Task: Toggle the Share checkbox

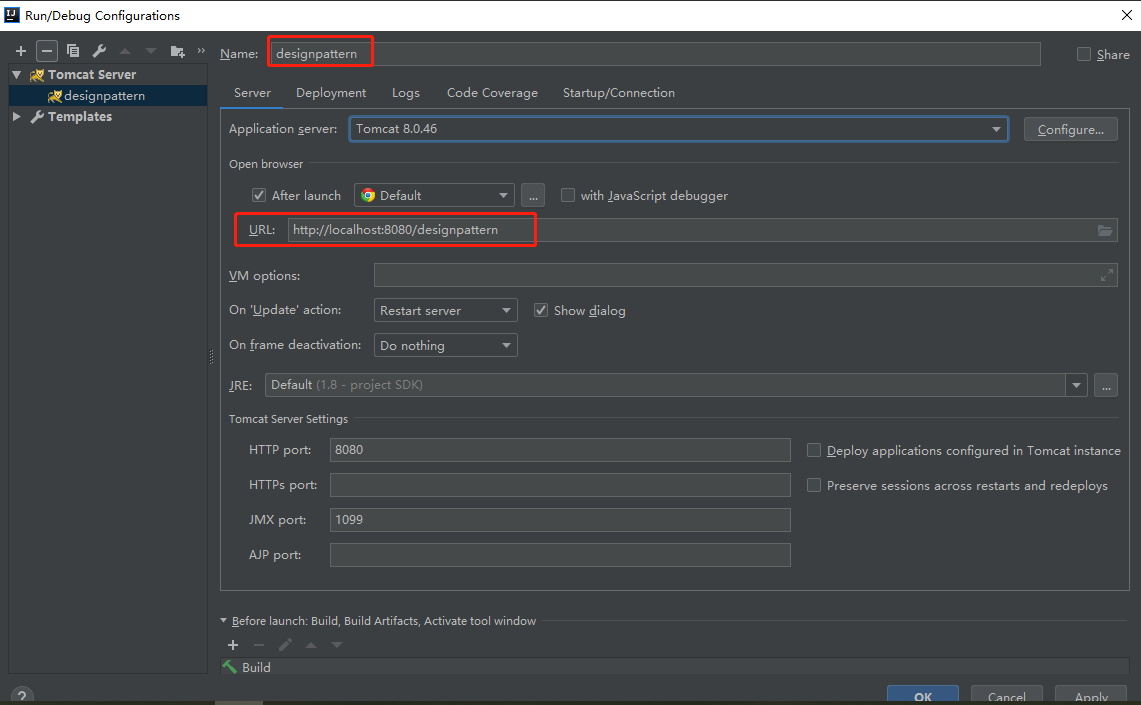Action: point(1084,54)
